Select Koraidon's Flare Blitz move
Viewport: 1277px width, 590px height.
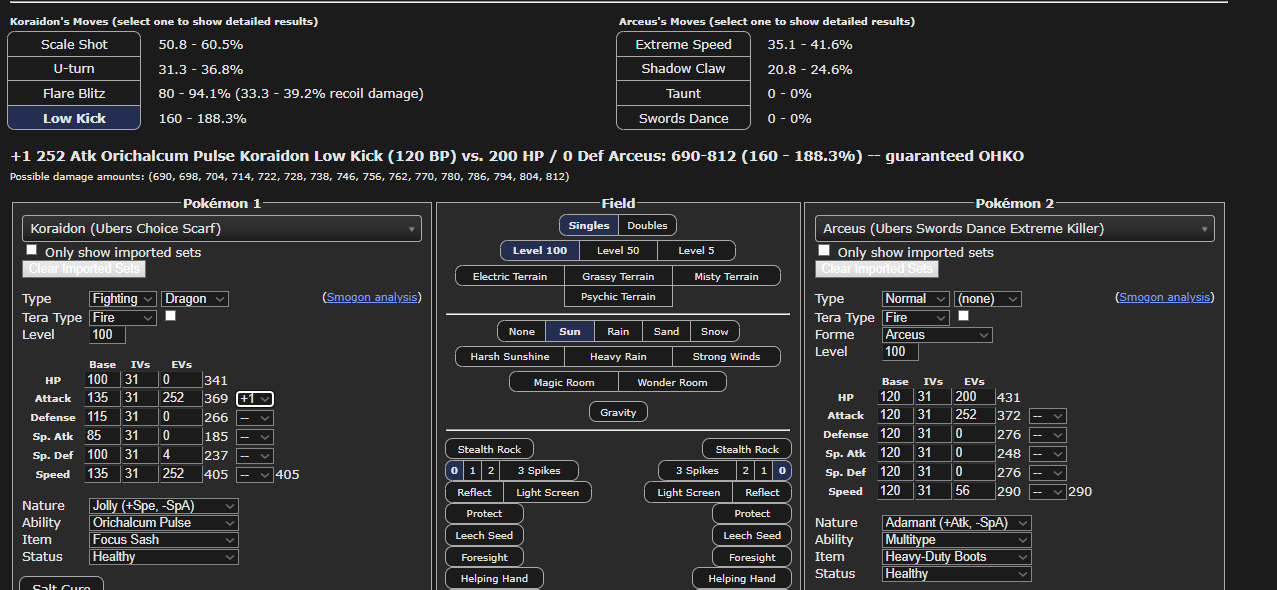74,94
